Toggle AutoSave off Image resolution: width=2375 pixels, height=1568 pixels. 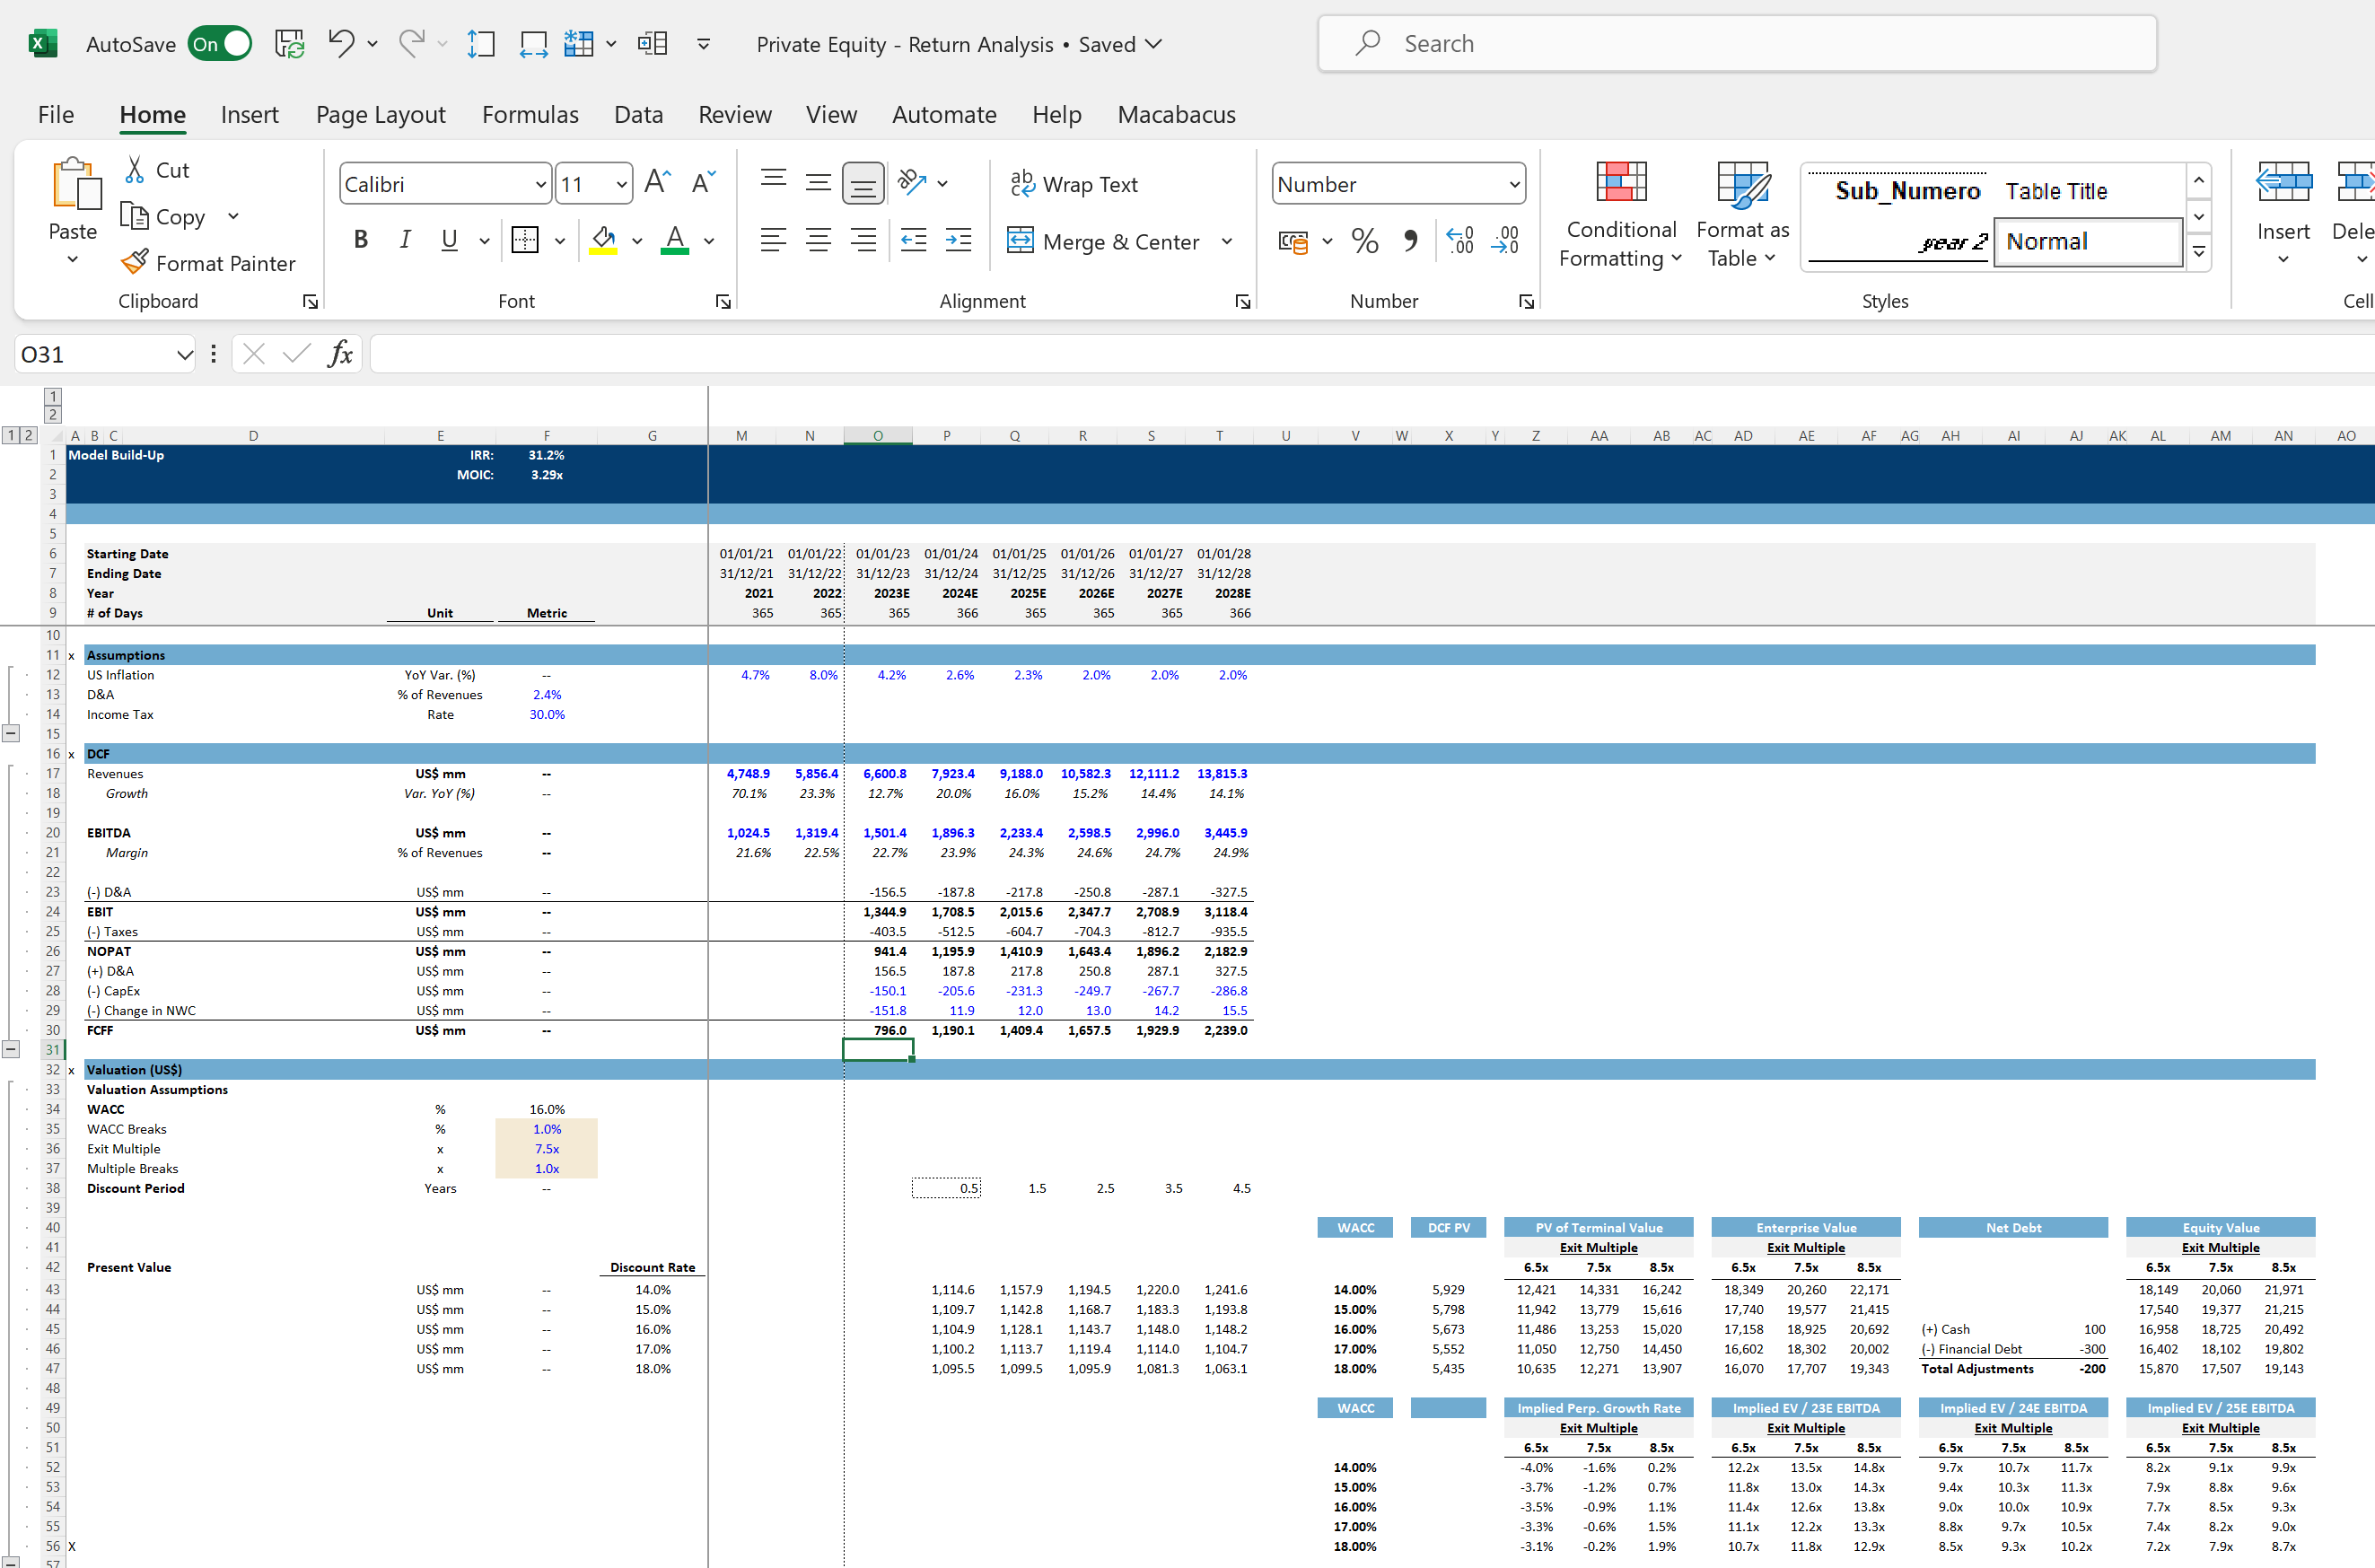219,44
